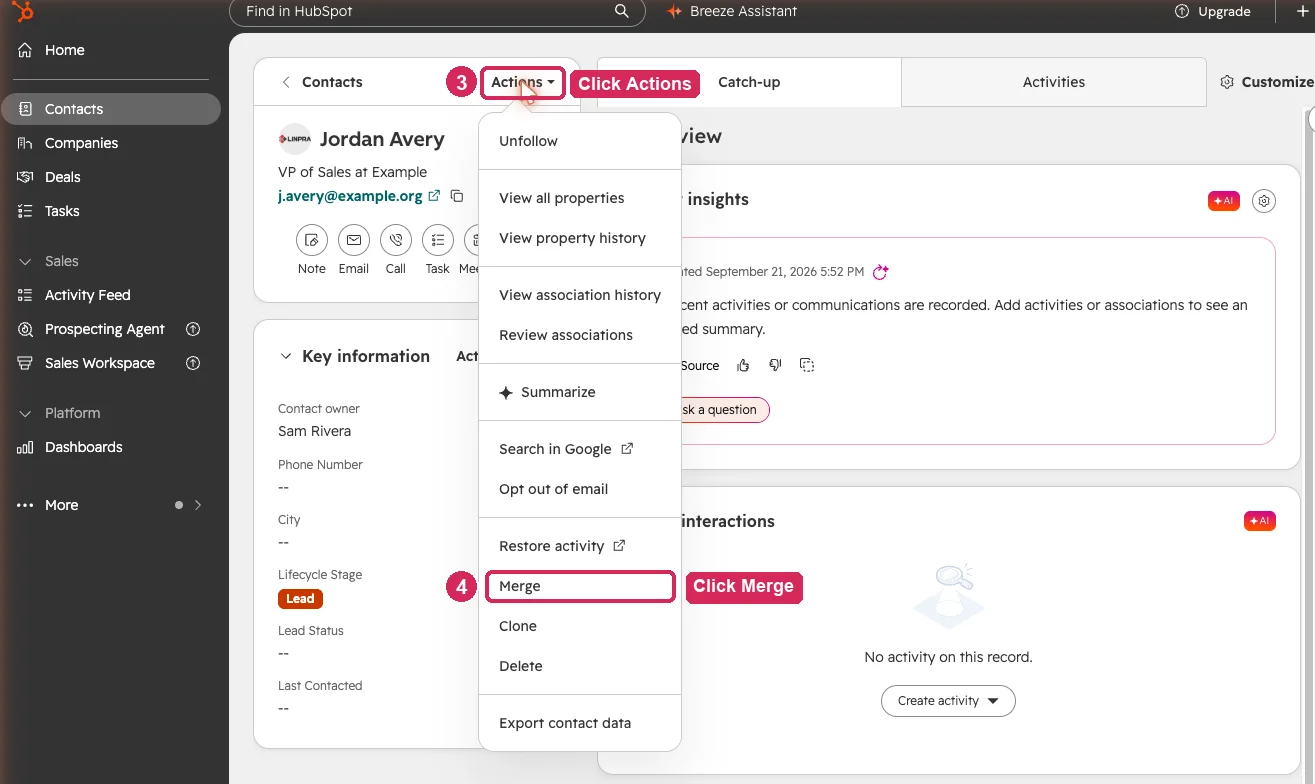Open Prospecting Agent
Screen dimensions: 1315x784
click(x=105, y=329)
